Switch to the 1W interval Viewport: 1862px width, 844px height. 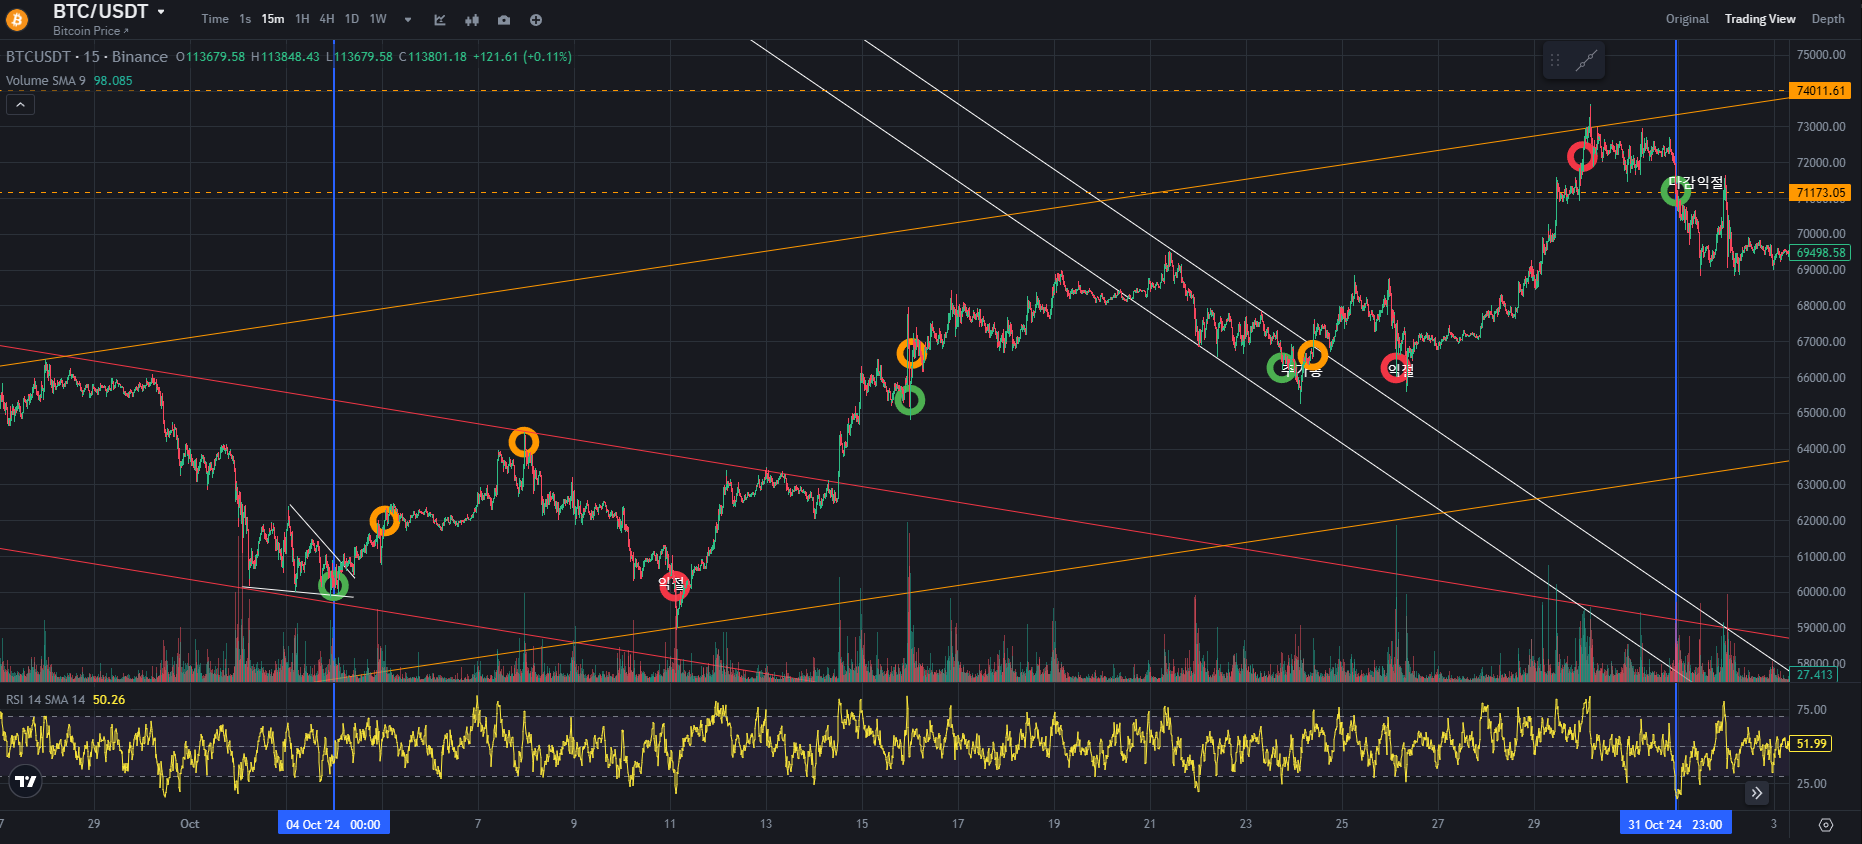click(x=378, y=19)
